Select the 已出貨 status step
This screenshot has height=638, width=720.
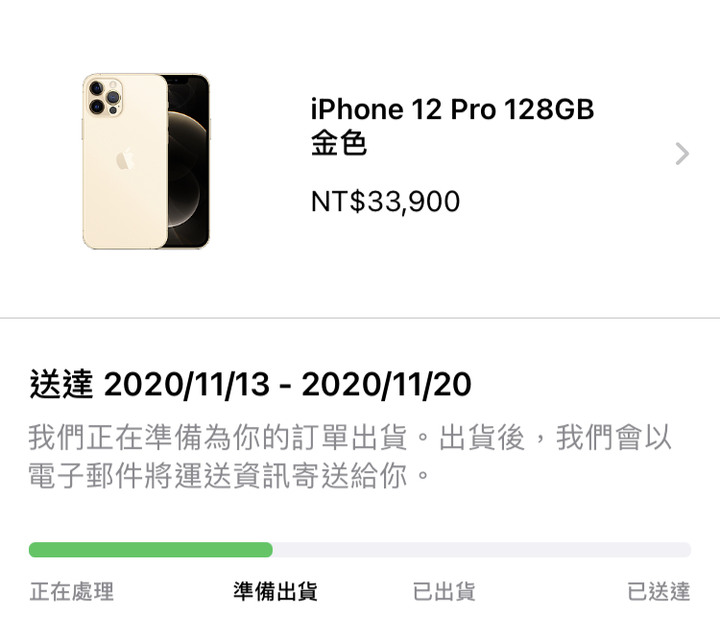444,591
